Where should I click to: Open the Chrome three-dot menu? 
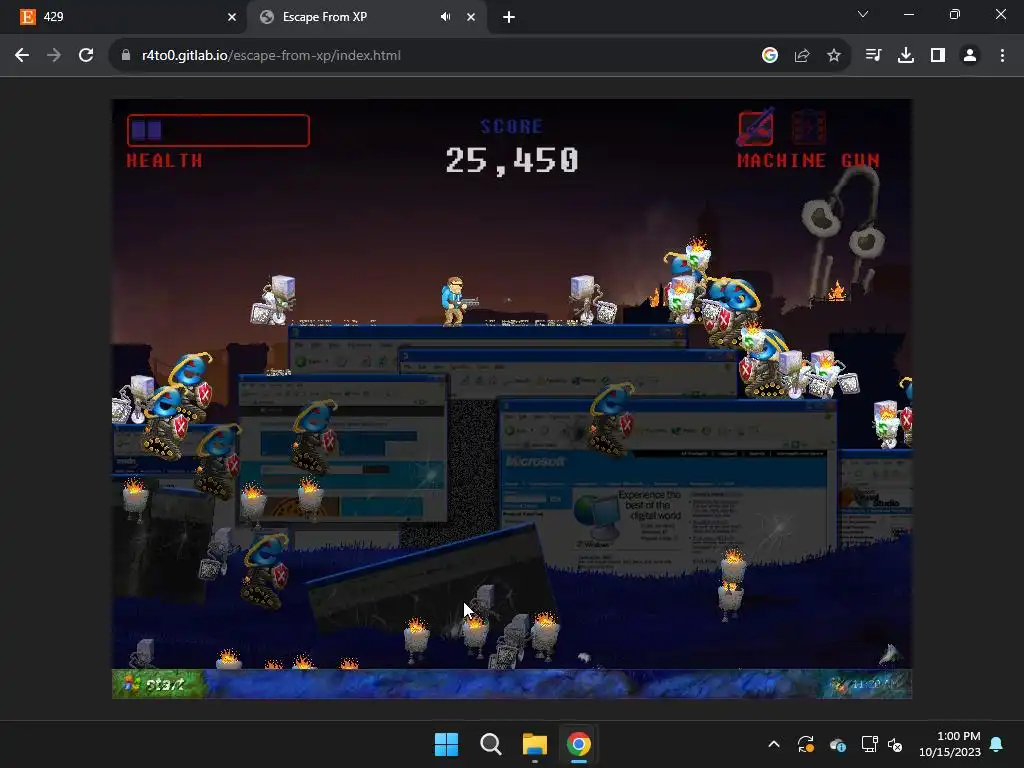point(1002,56)
